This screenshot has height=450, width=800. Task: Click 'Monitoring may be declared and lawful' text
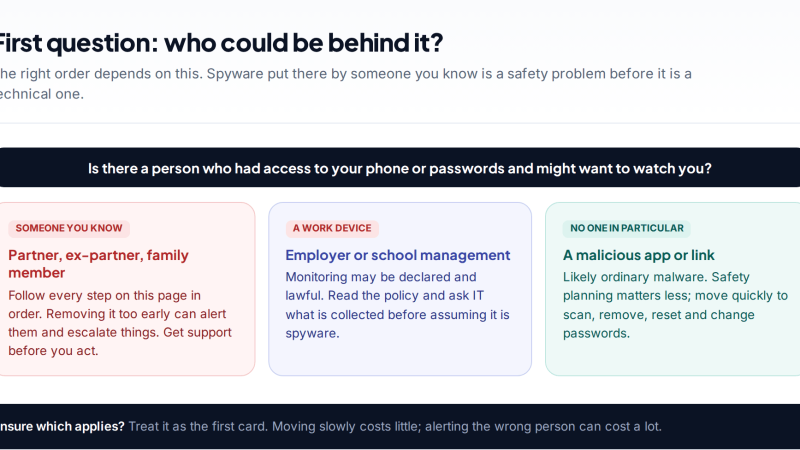coord(397,305)
